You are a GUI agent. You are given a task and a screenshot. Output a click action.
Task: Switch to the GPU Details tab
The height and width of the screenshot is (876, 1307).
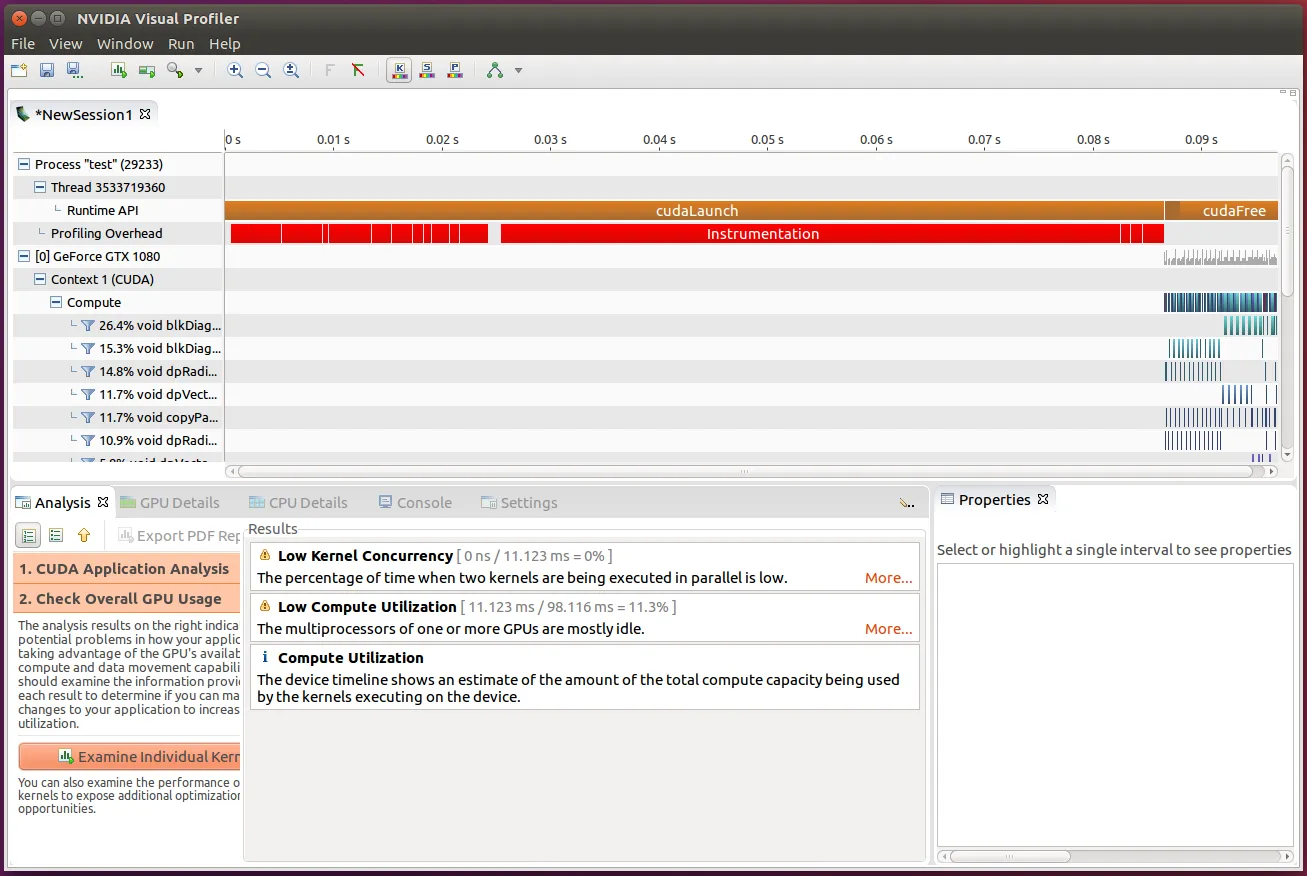(x=169, y=502)
